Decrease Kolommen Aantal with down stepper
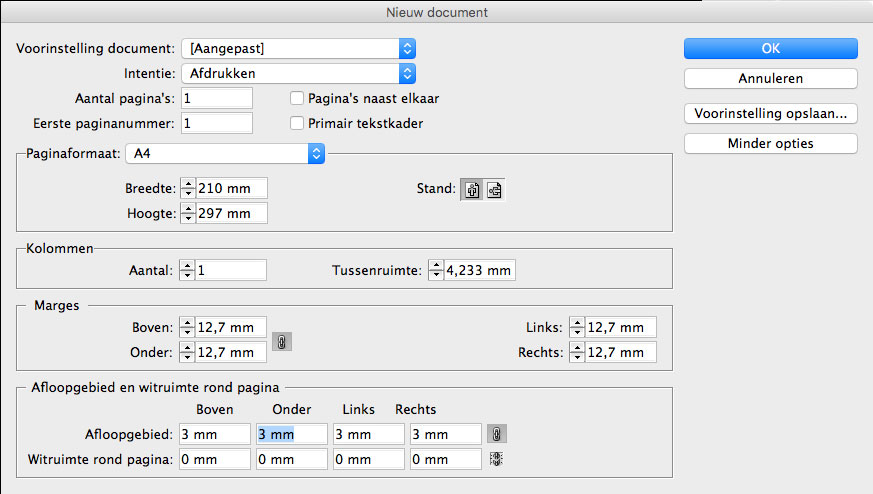The height and width of the screenshot is (494, 873). 187,275
